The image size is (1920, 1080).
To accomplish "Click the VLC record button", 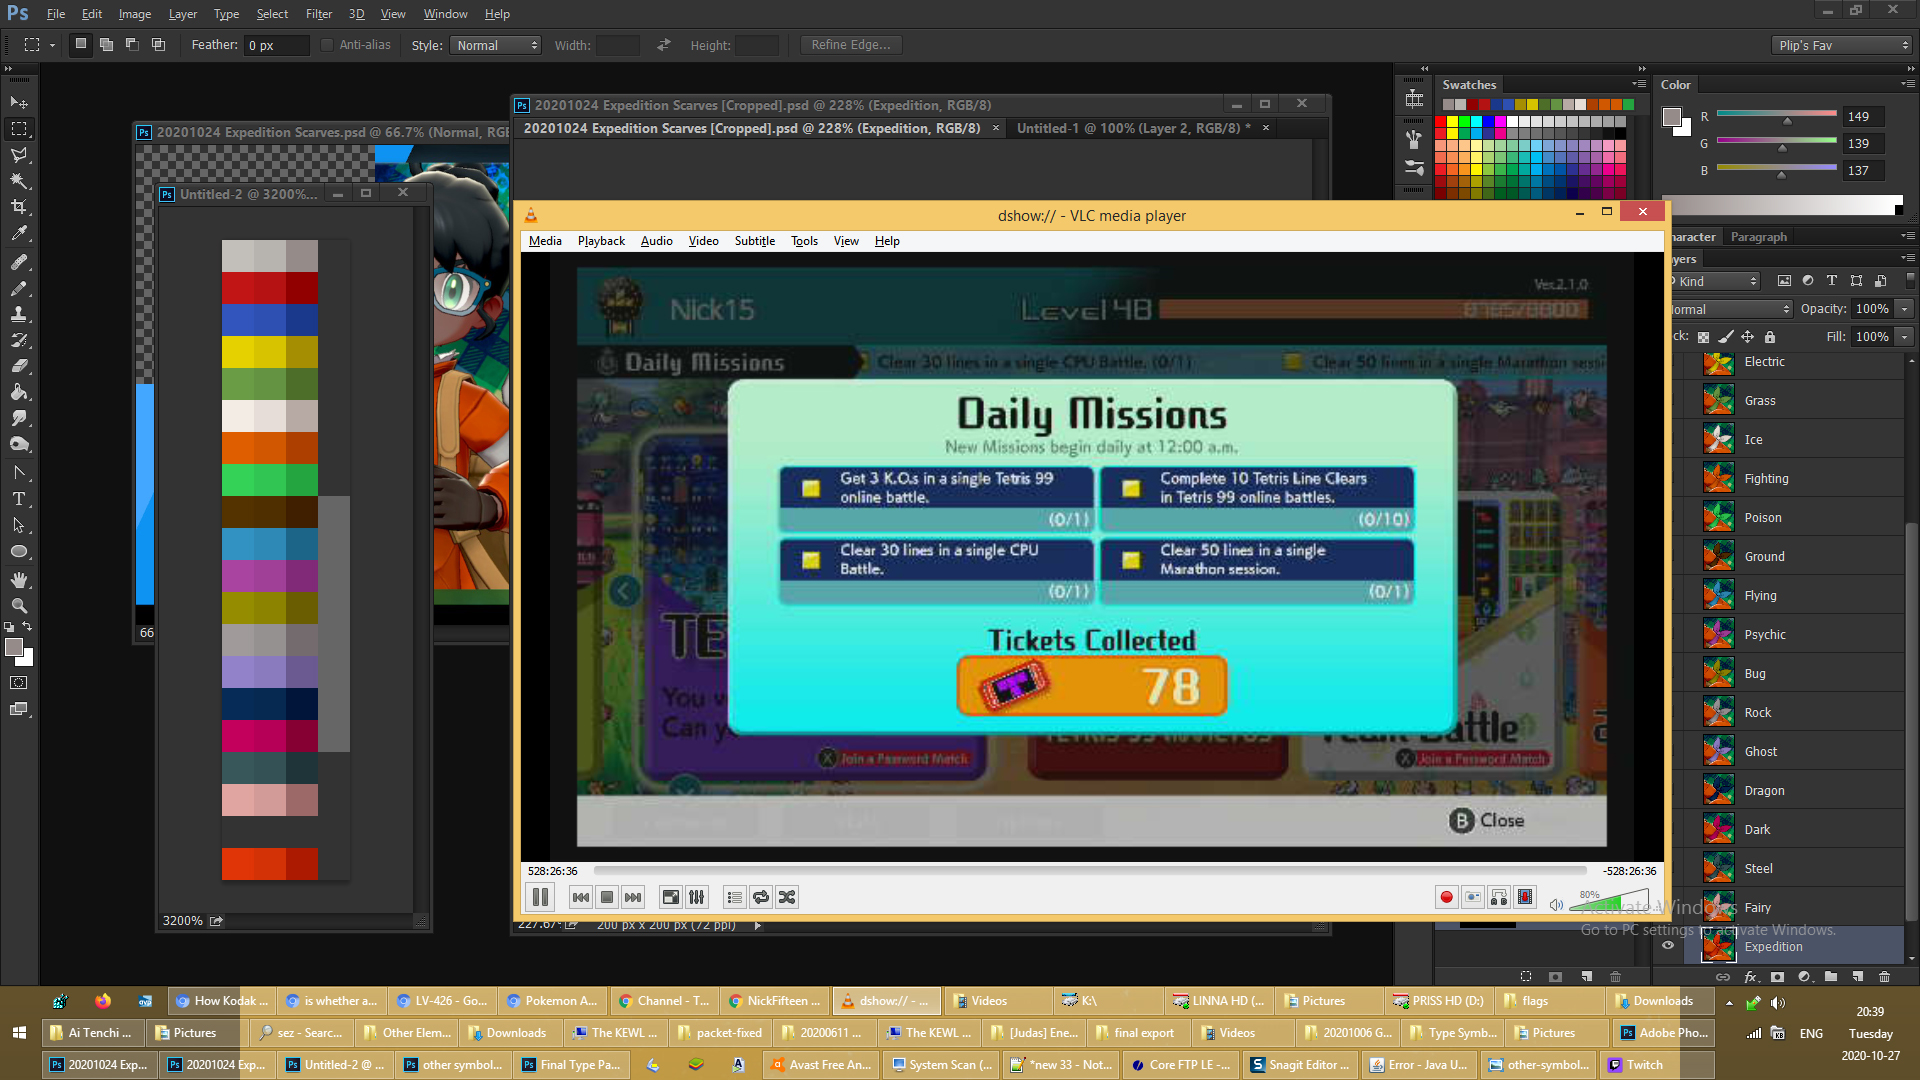I will point(1446,897).
